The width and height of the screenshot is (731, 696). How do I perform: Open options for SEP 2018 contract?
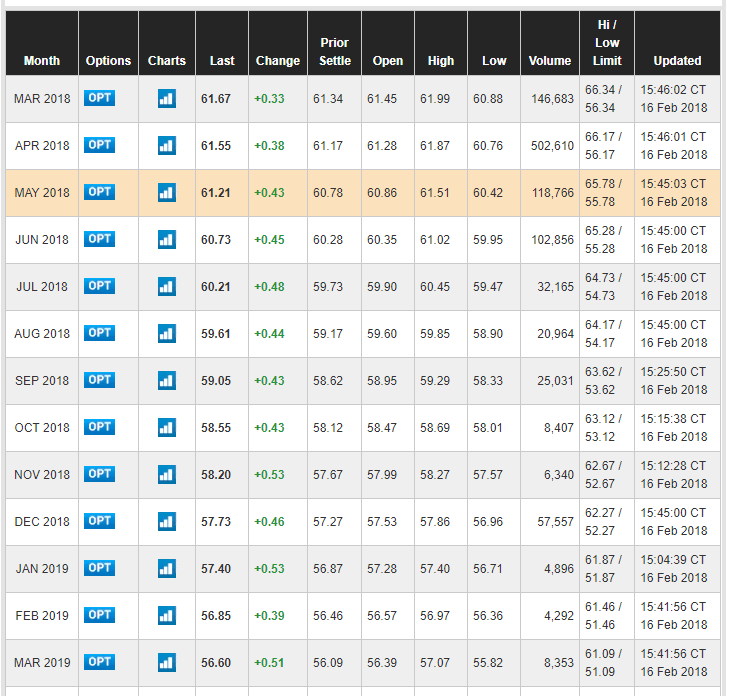tap(100, 380)
